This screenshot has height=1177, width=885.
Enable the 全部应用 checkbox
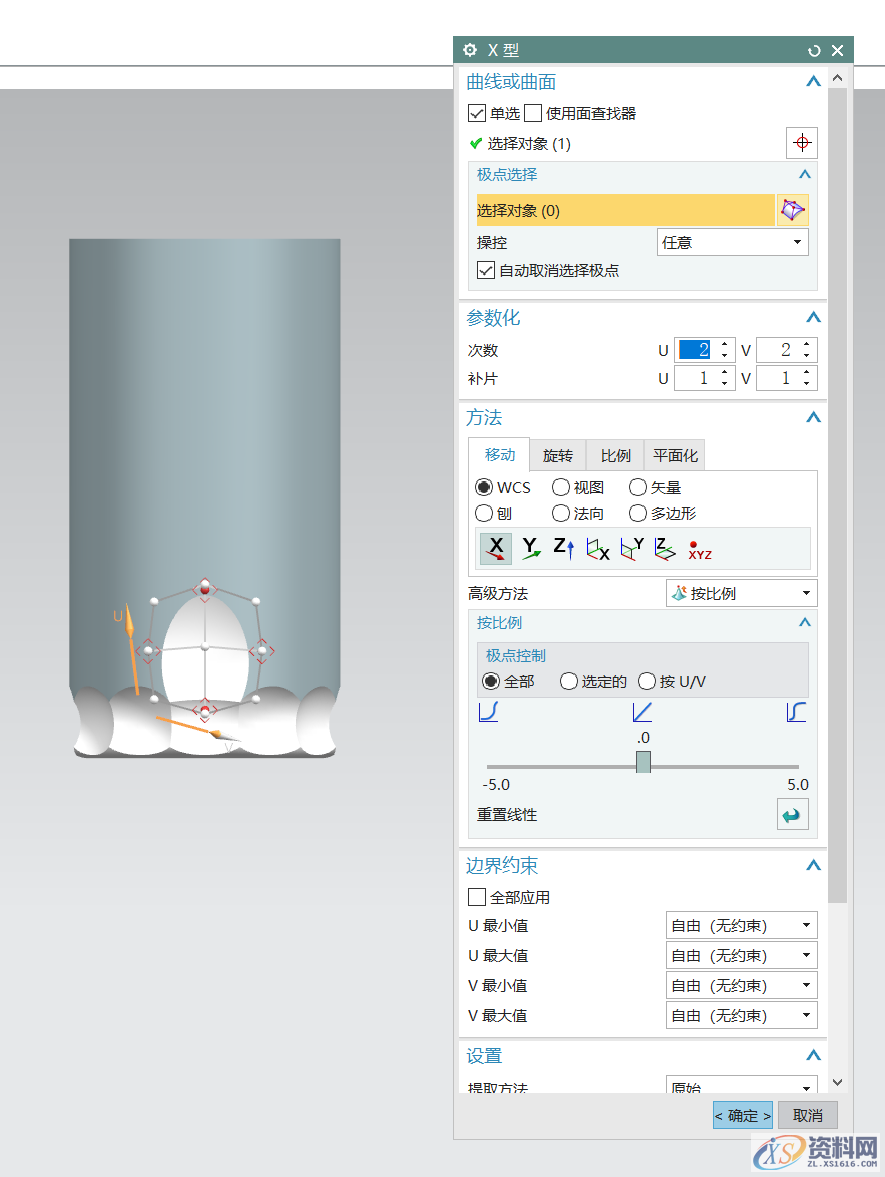click(x=477, y=898)
